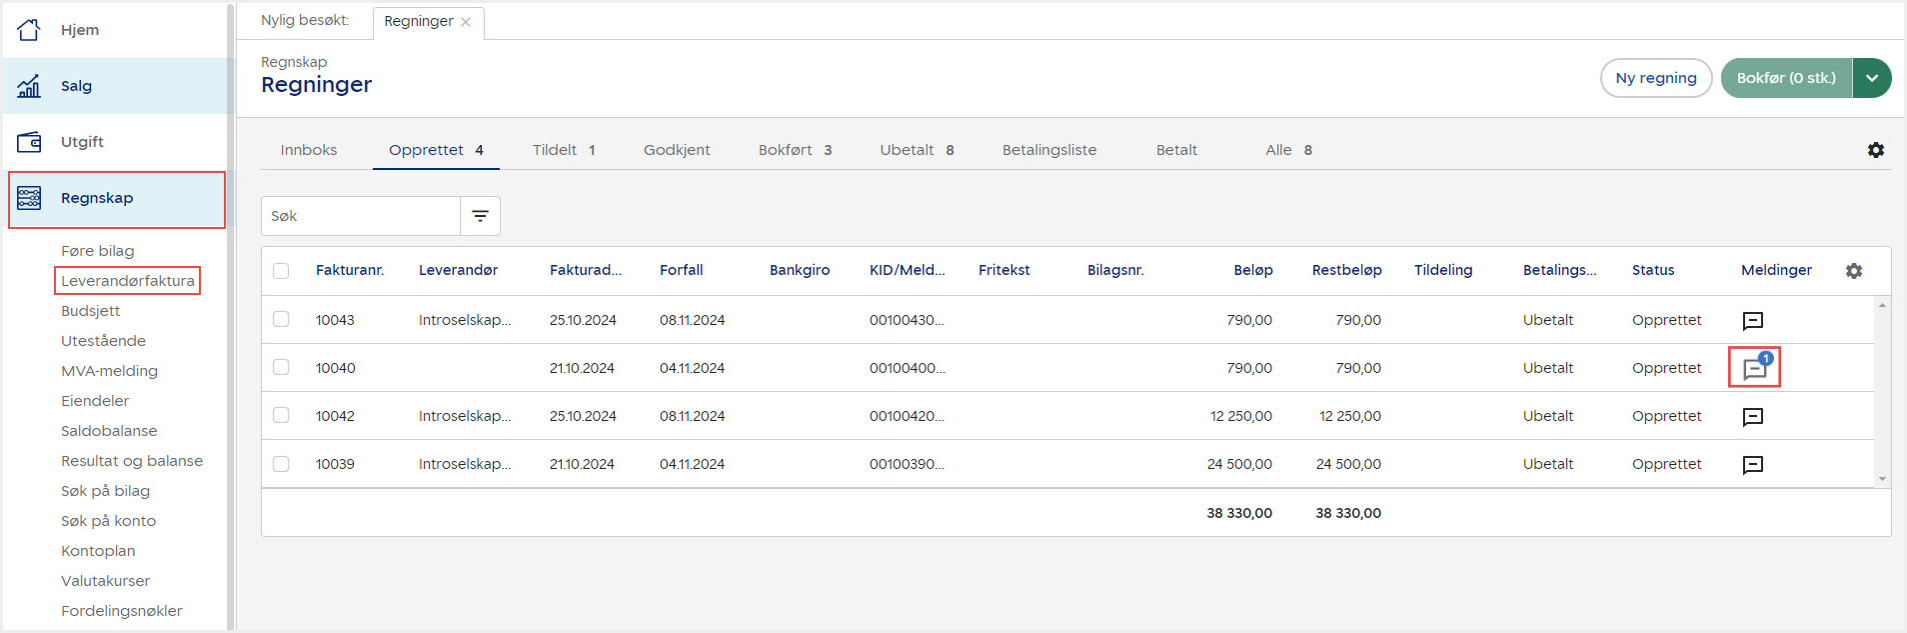Image resolution: width=1907 pixels, height=633 pixels.
Task: Open Leverandørfaktura in the sidebar
Action: 127,281
